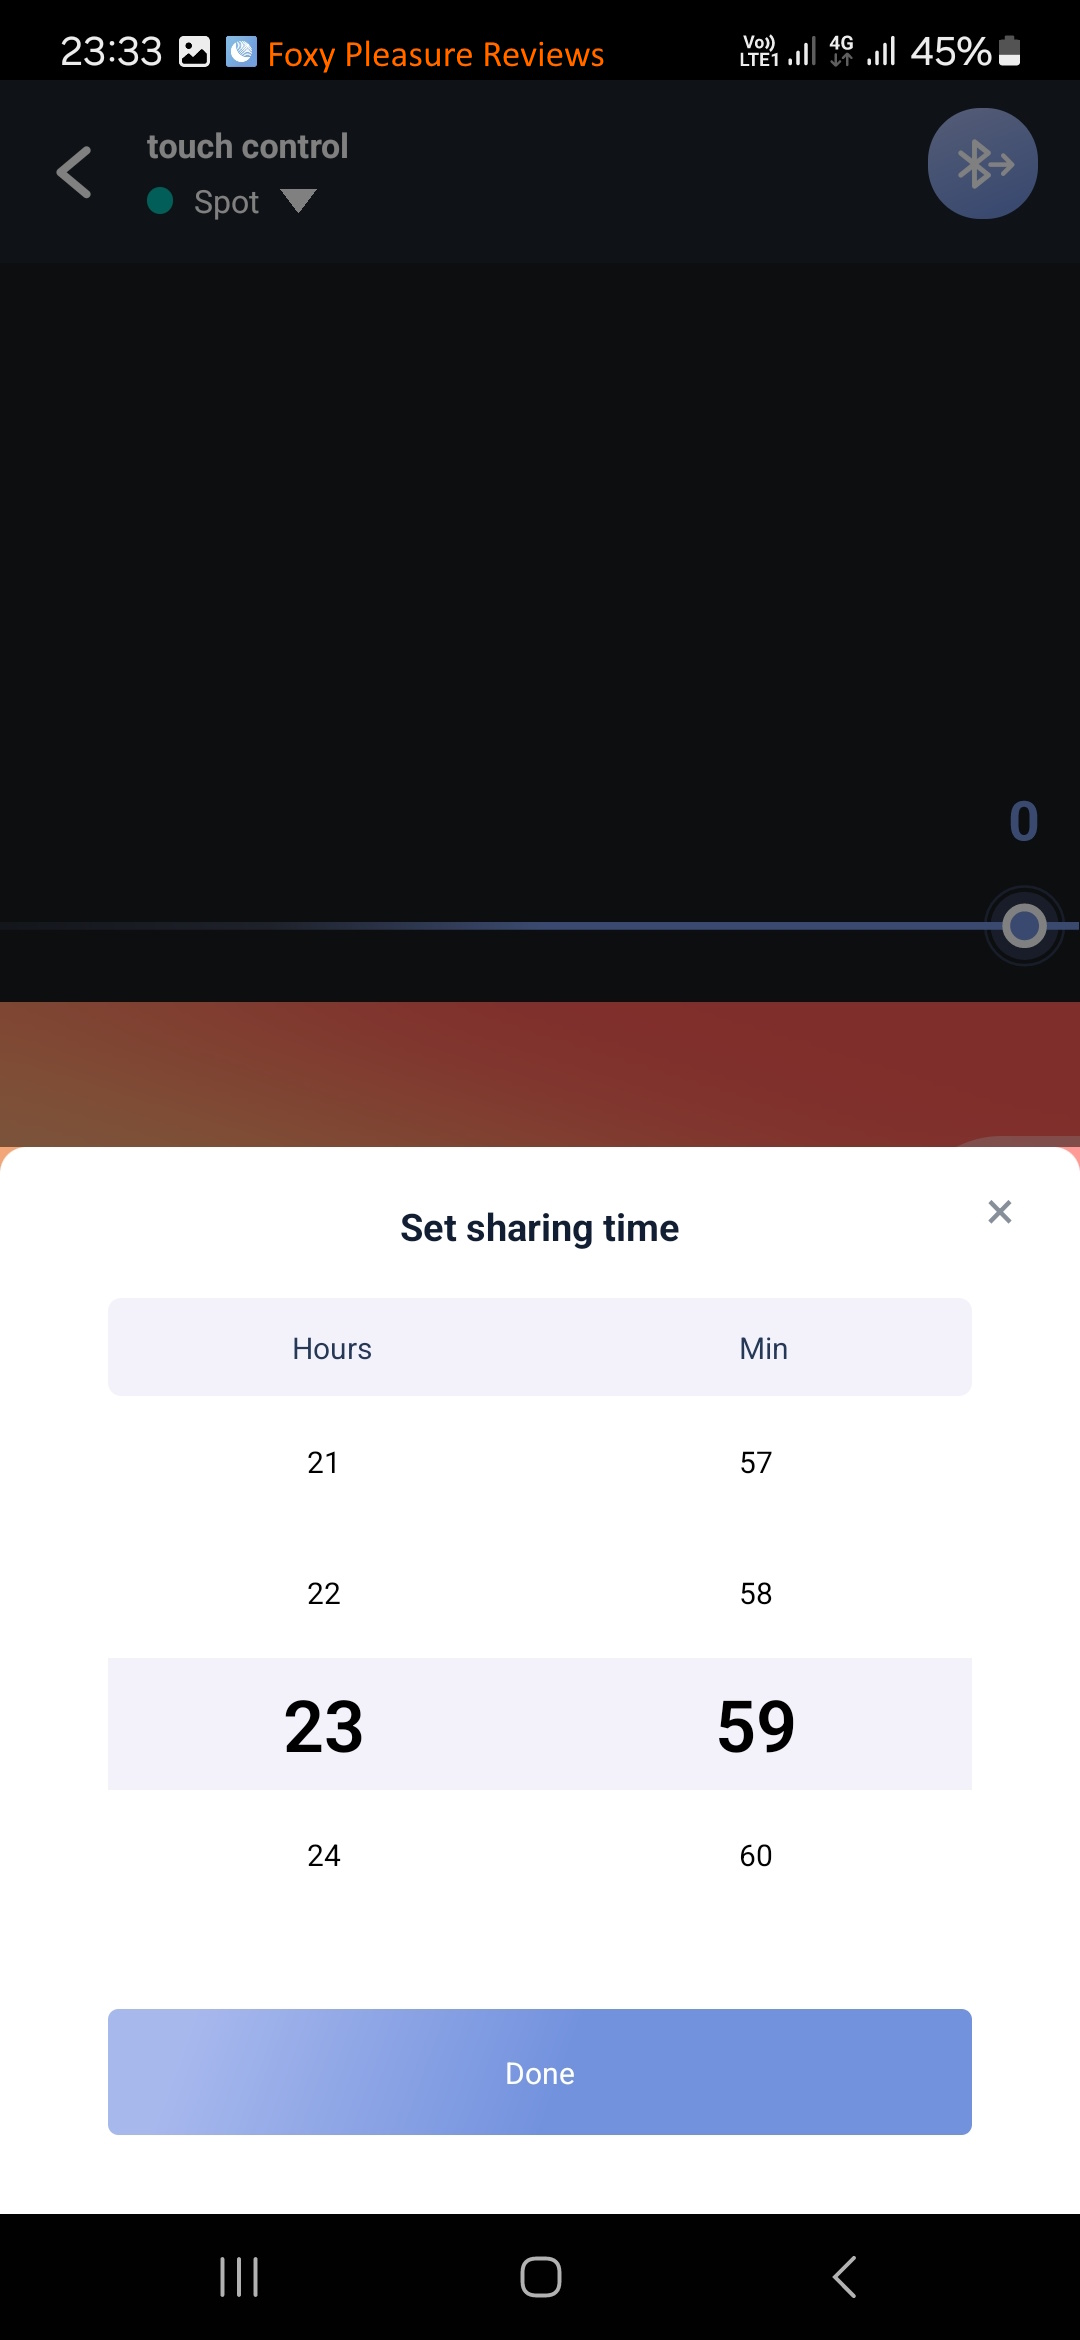Tap the back arrow beside touch control

tap(75, 172)
